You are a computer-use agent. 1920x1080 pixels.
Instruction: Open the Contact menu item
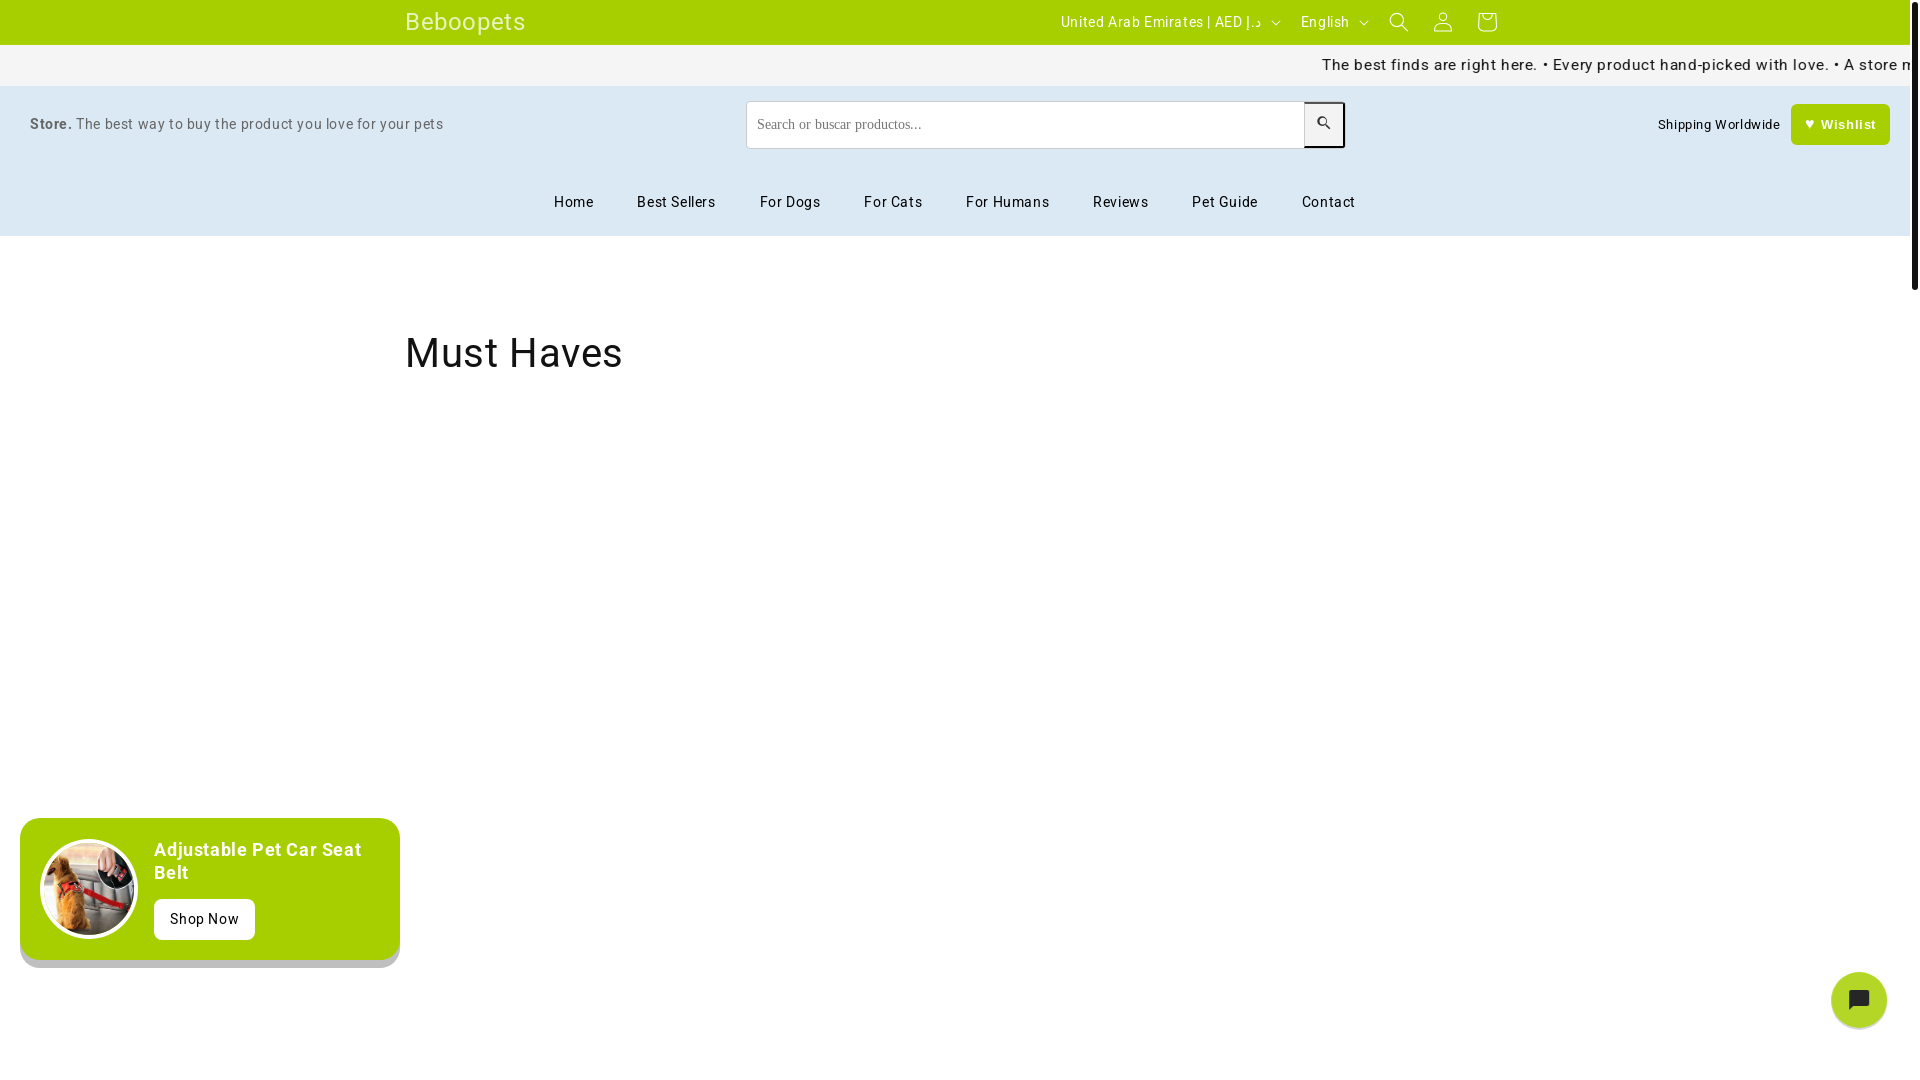[1328, 202]
